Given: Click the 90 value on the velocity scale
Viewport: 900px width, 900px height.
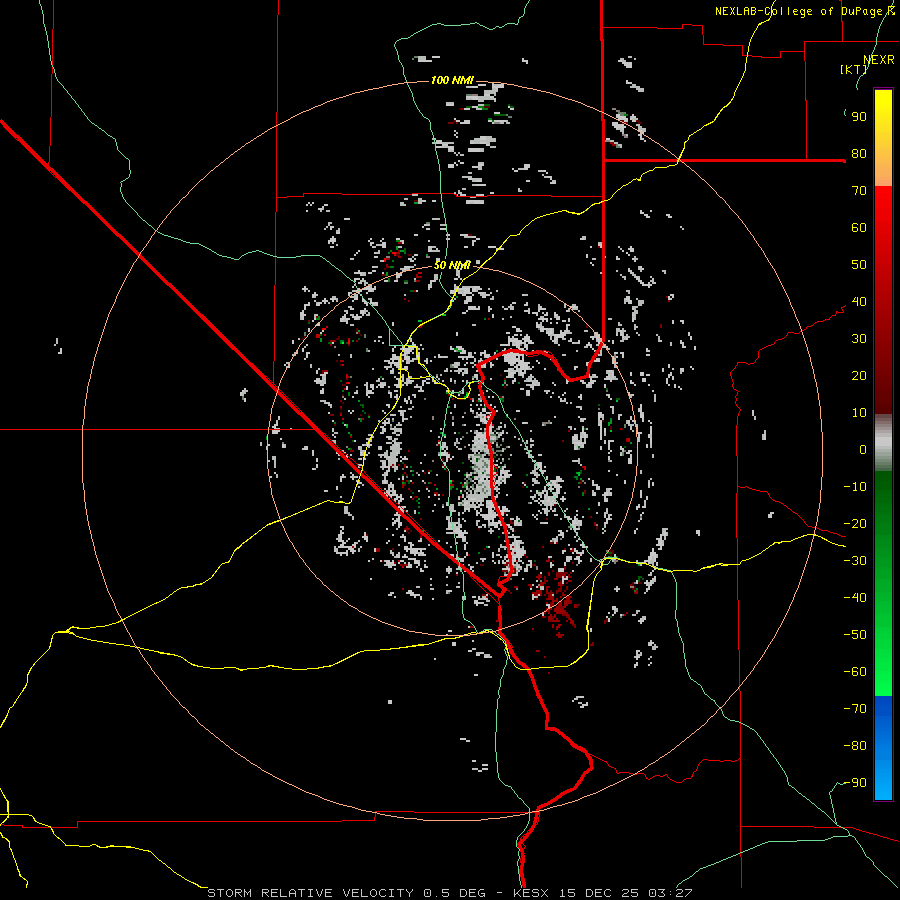Looking at the screenshot, I should [859, 117].
